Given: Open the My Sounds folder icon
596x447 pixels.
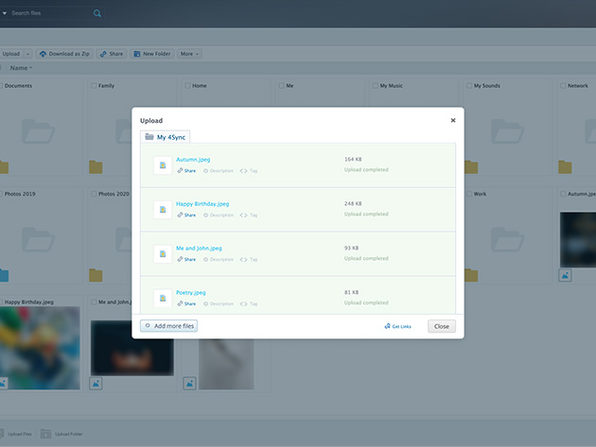Looking at the screenshot, I should [x=507, y=131].
